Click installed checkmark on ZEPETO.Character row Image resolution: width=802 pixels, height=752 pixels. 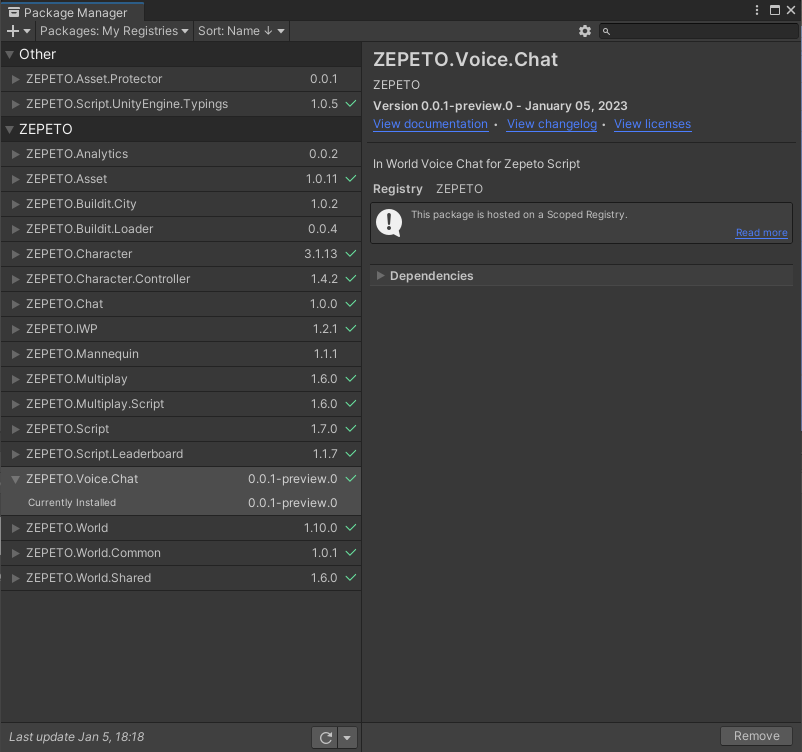coord(351,254)
